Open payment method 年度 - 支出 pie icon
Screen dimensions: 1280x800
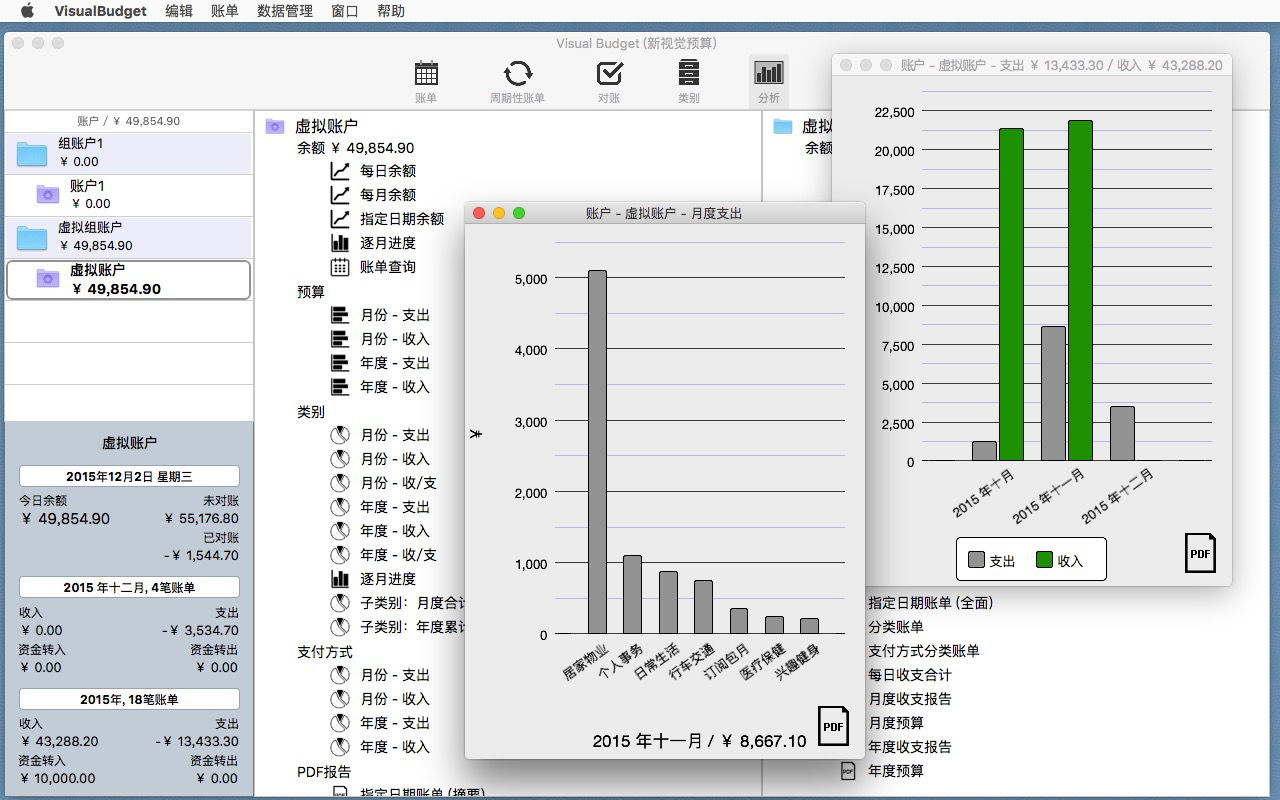(x=340, y=723)
